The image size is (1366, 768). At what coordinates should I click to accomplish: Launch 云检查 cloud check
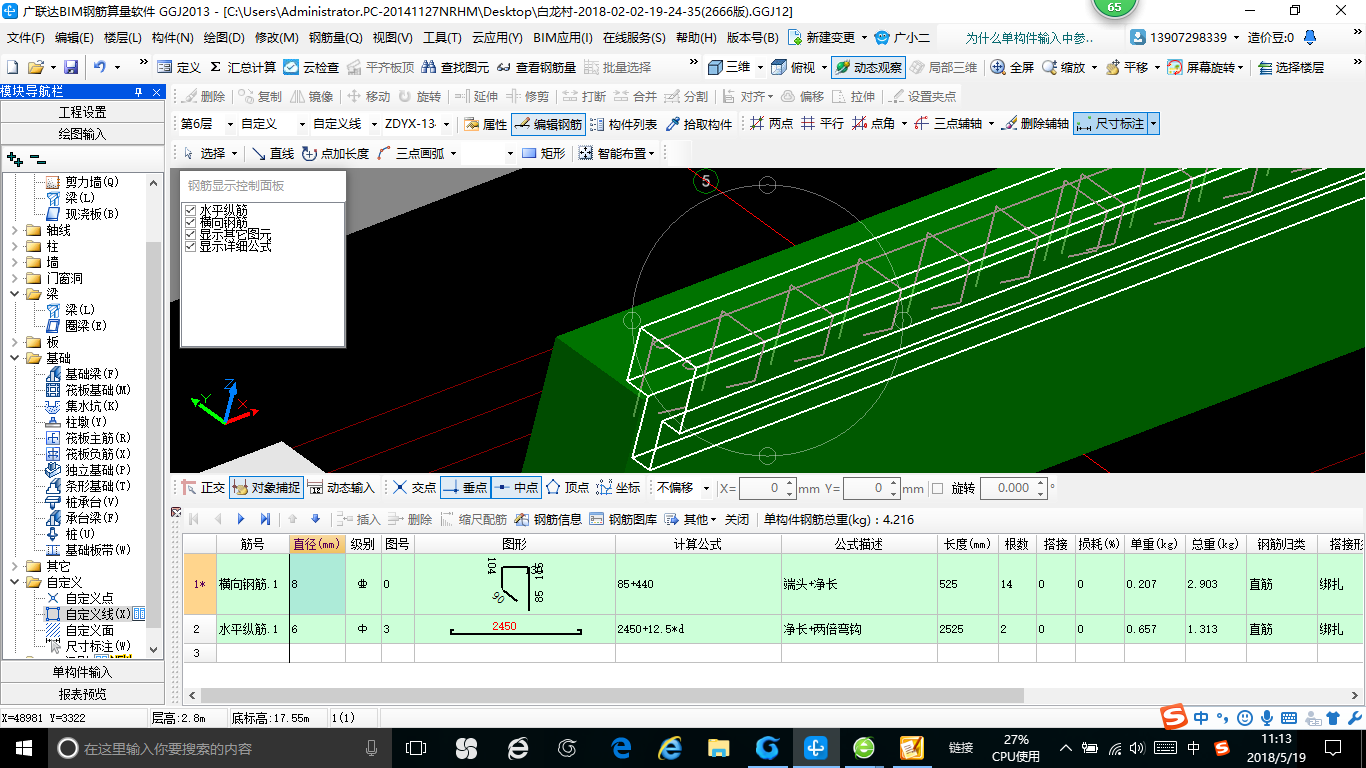click(311, 67)
